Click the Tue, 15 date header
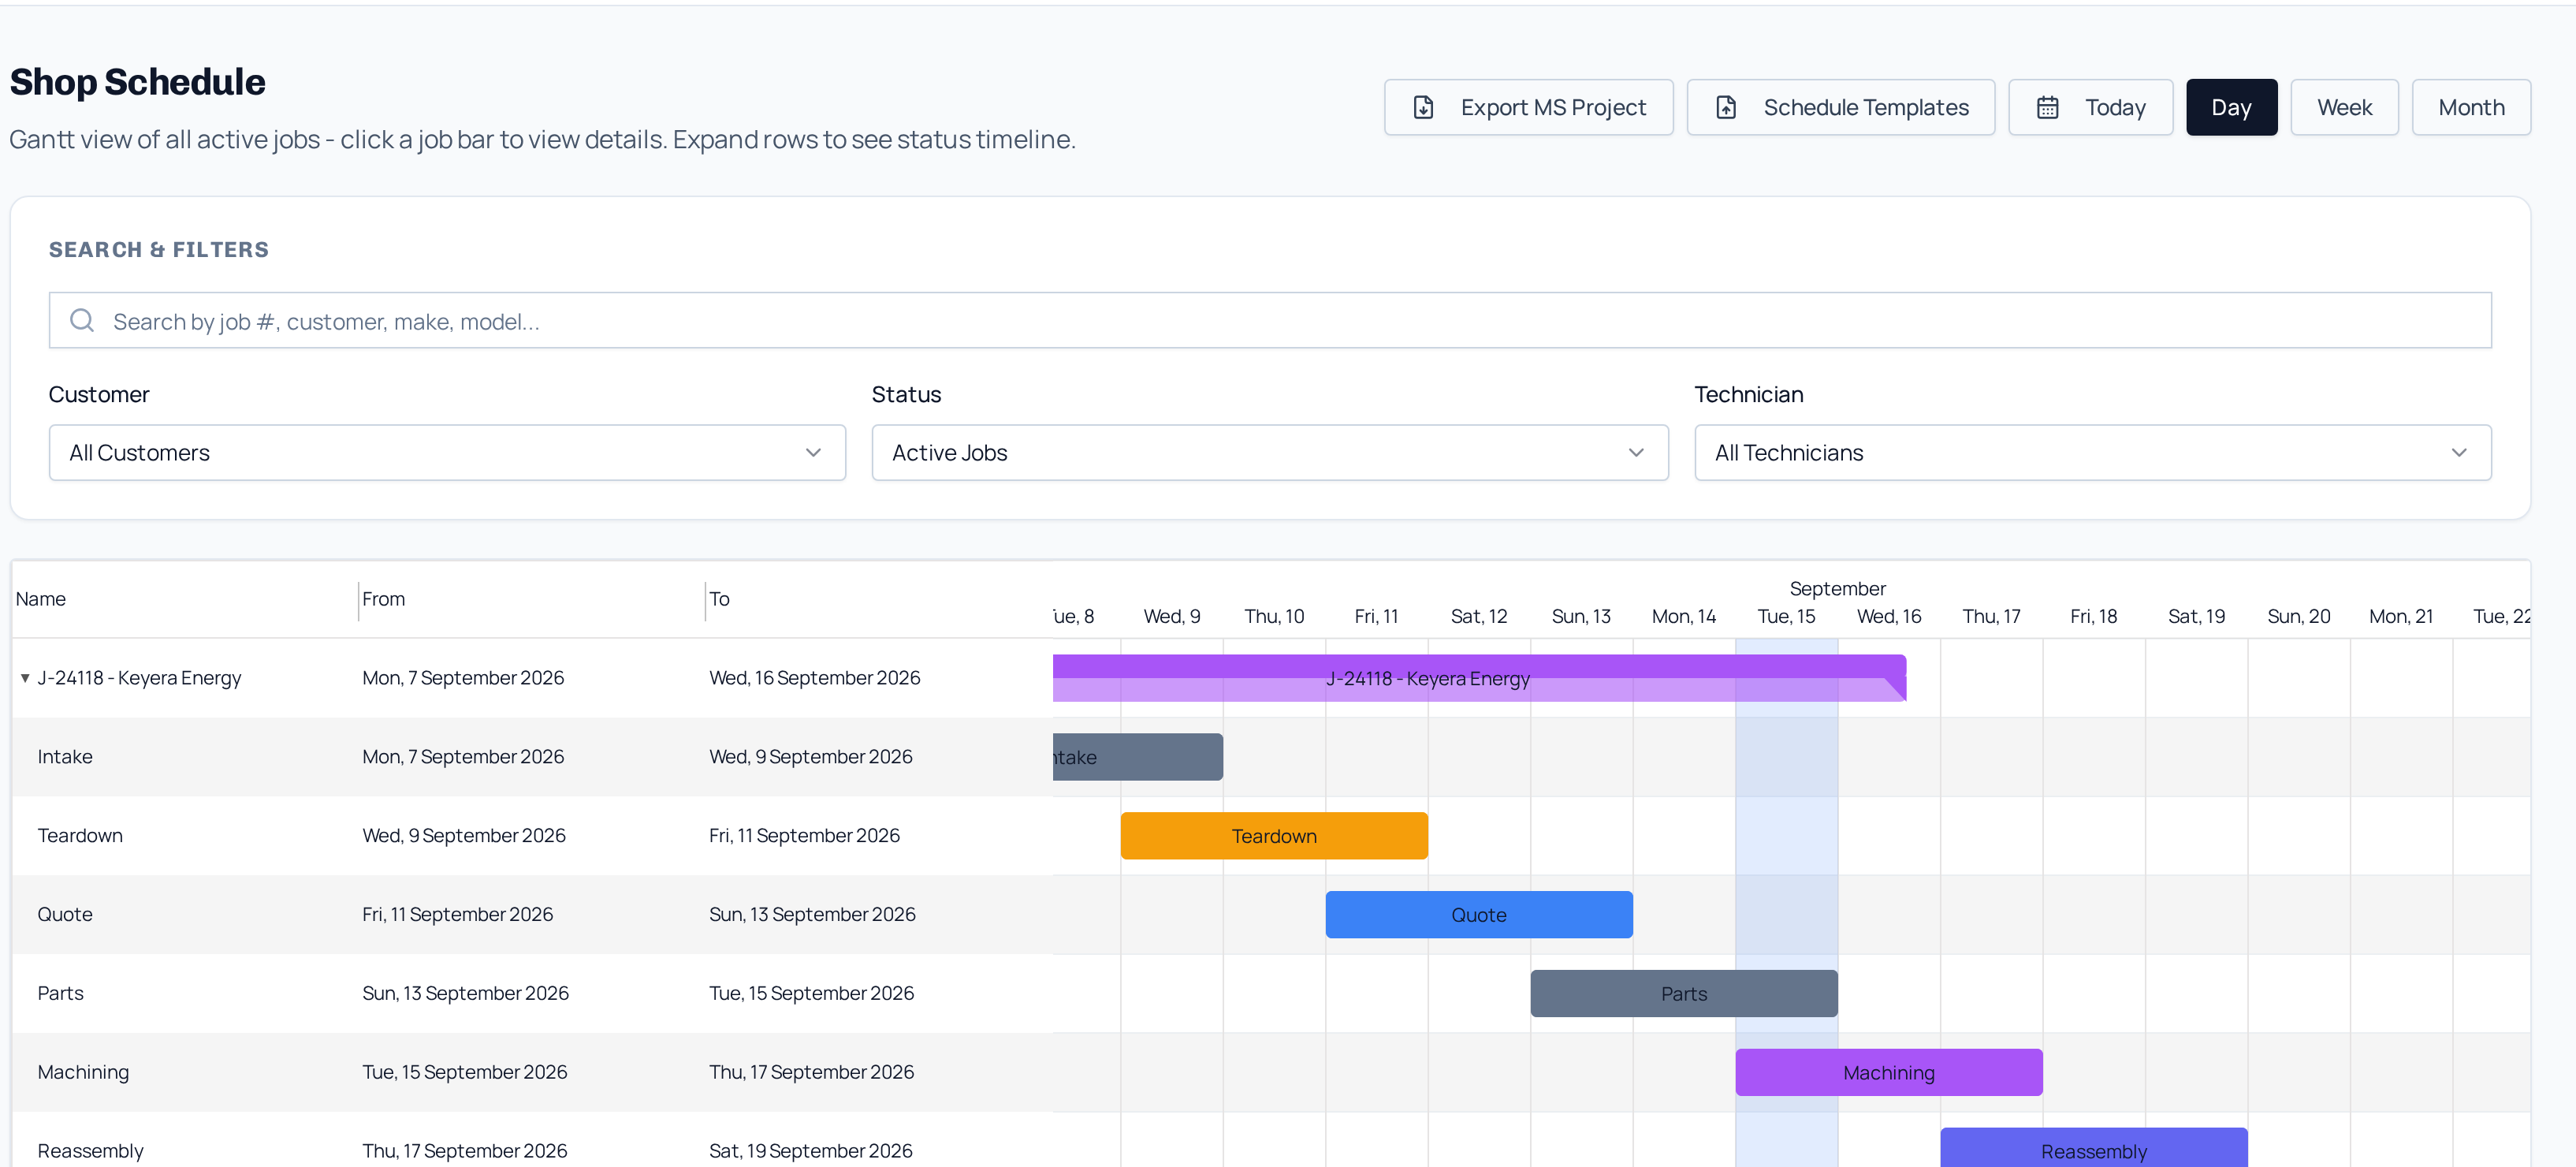 point(1786,616)
